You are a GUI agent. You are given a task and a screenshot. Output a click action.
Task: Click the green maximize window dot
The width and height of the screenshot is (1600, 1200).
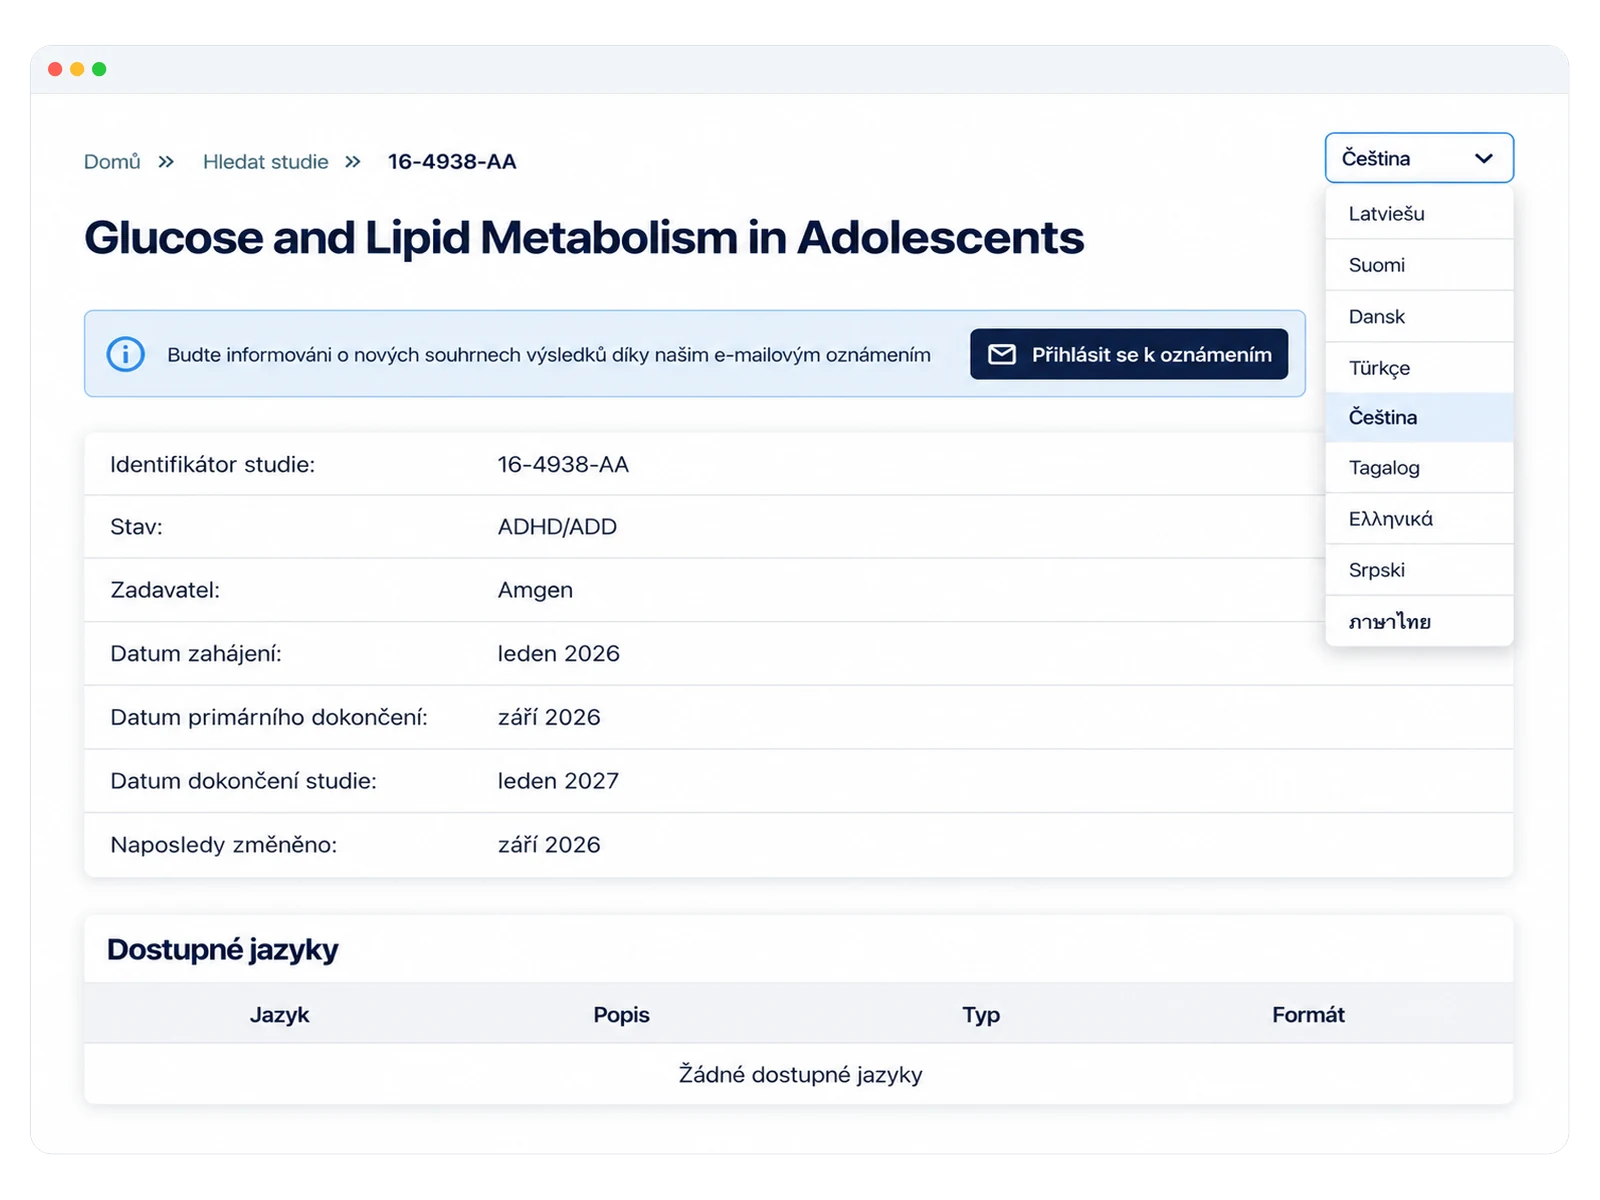tap(99, 69)
